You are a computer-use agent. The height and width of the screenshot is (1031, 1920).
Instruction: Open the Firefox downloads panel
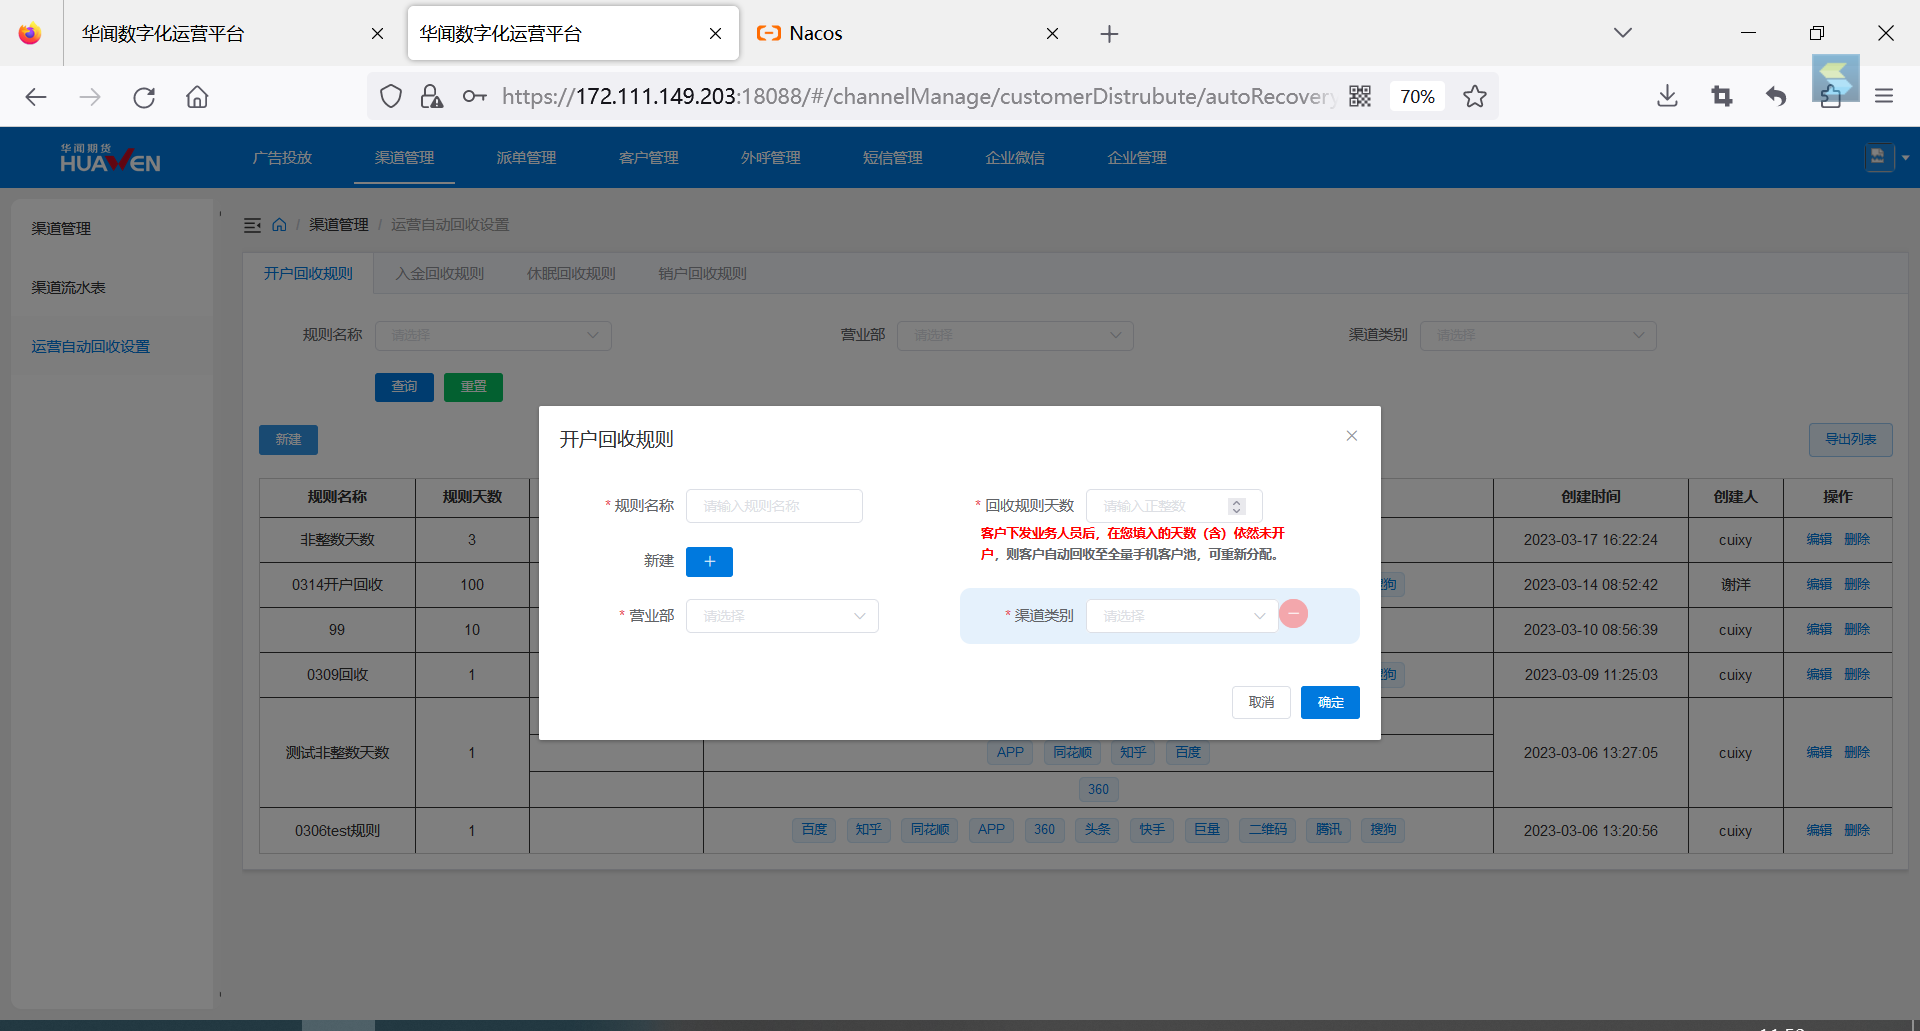click(x=1667, y=96)
